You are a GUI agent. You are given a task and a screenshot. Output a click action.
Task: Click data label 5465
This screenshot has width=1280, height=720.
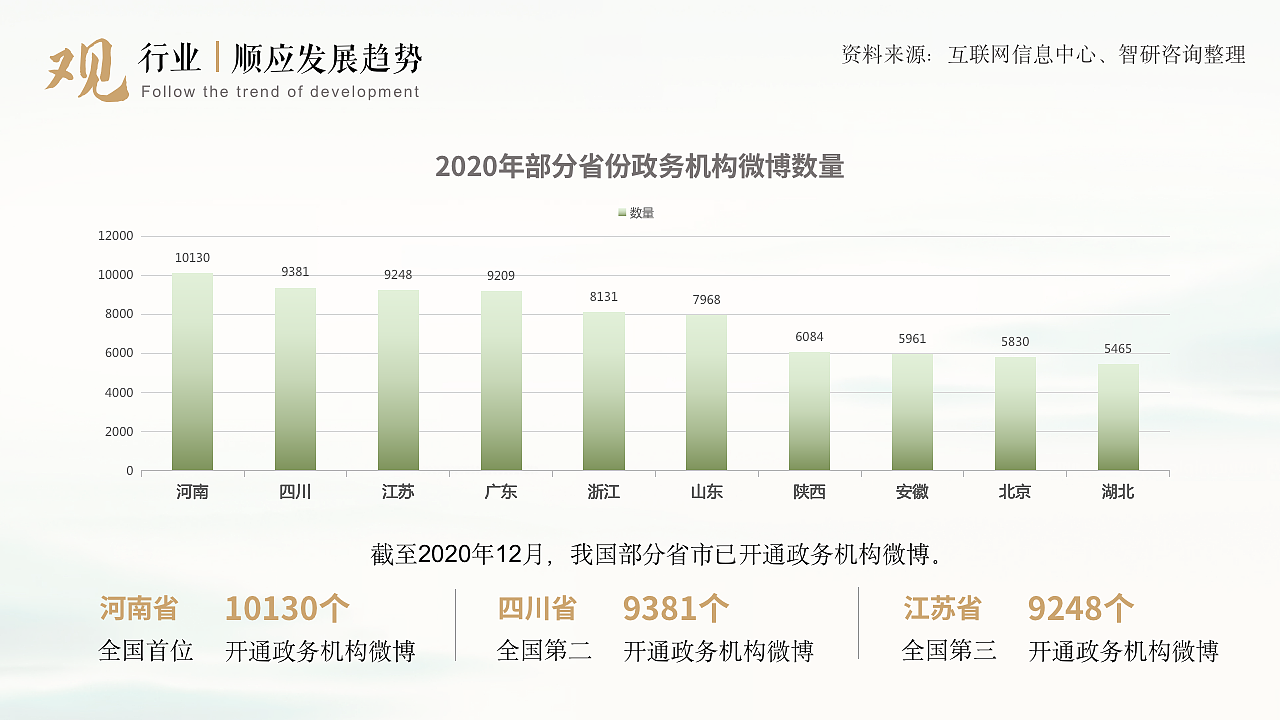[1118, 349]
